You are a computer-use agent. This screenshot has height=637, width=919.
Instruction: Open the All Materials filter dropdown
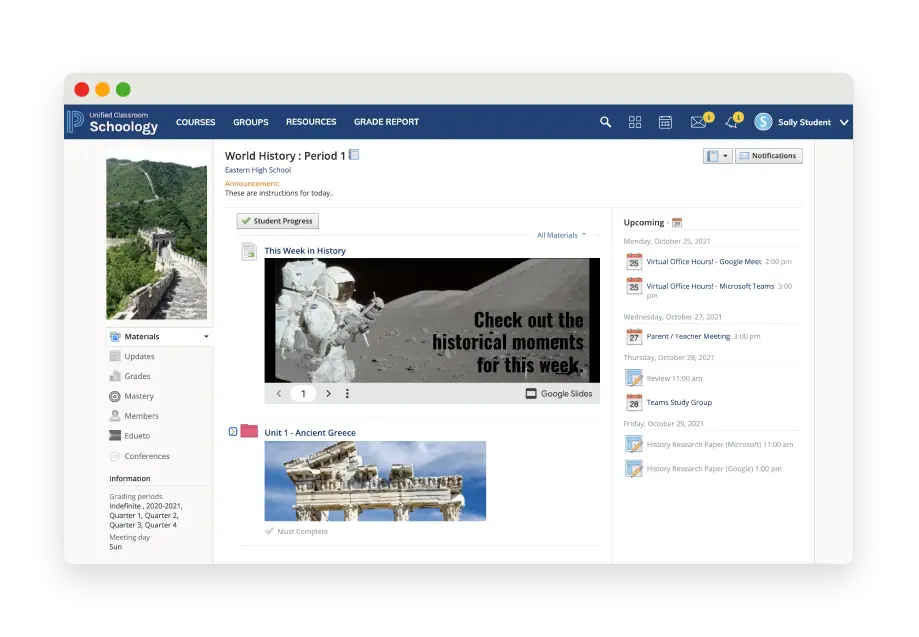(x=560, y=233)
